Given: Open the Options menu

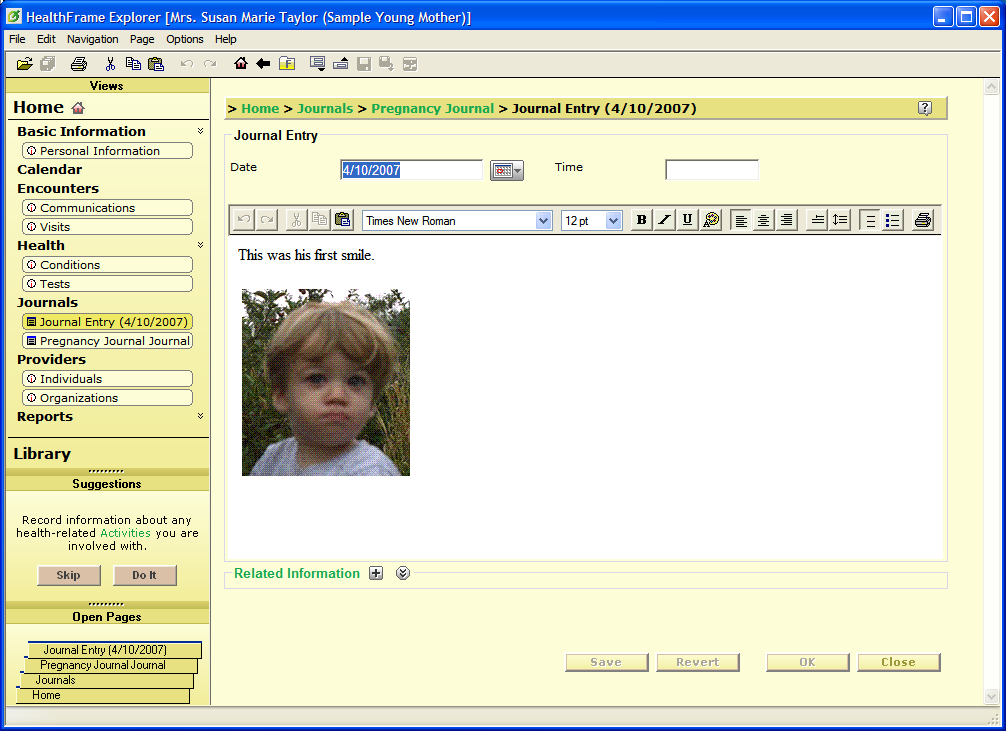Looking at the screenshot, I should 185,39.
